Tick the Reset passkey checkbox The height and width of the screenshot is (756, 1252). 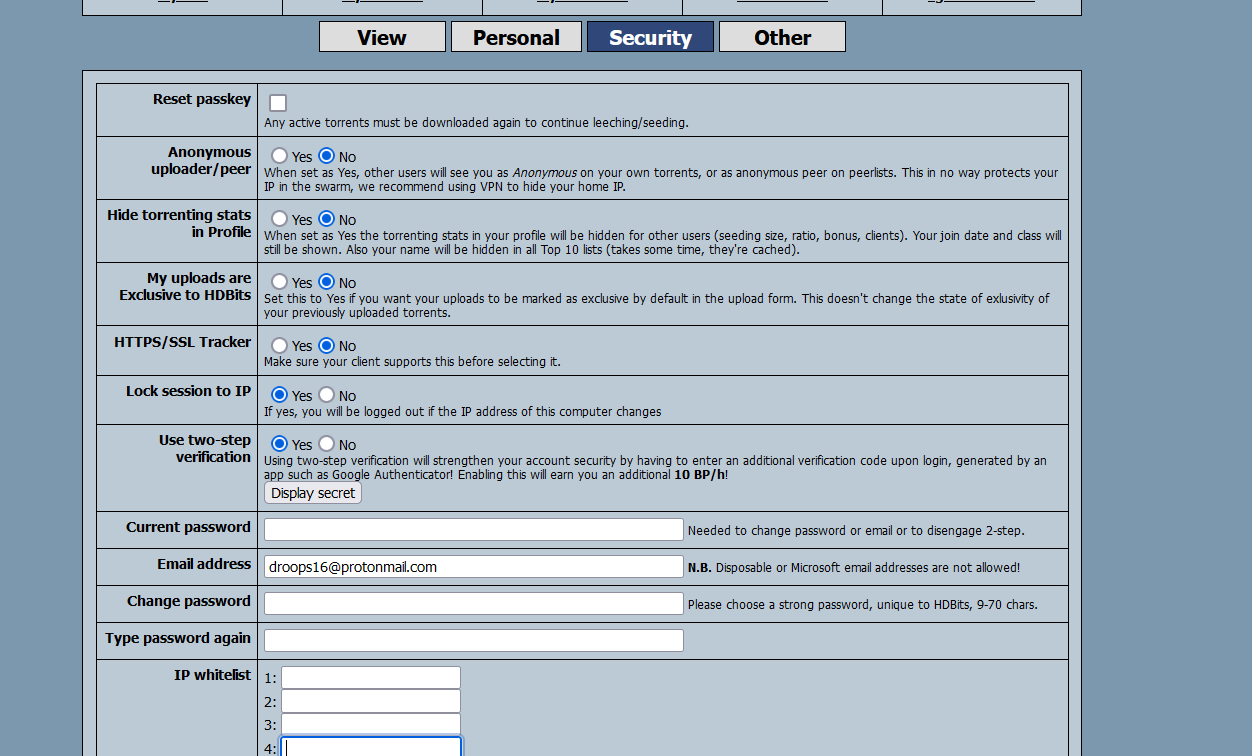[278, 103]
